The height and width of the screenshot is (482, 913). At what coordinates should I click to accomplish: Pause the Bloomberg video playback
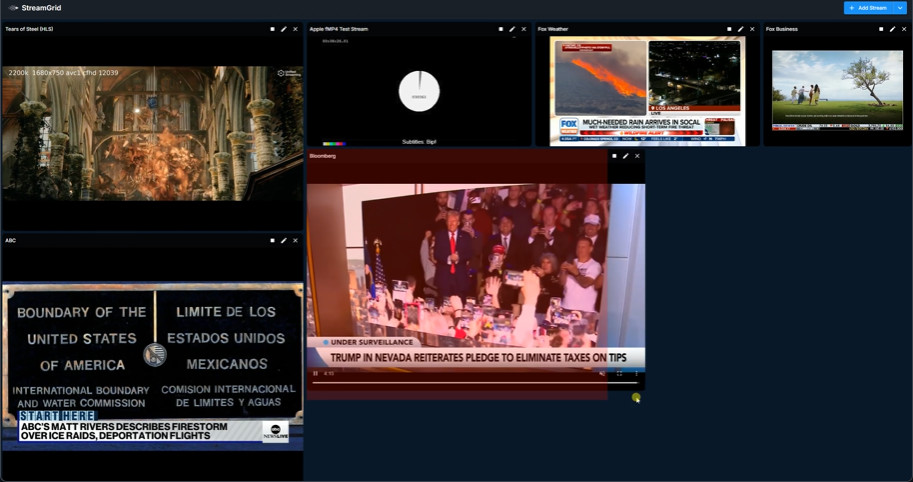[316, 373]
